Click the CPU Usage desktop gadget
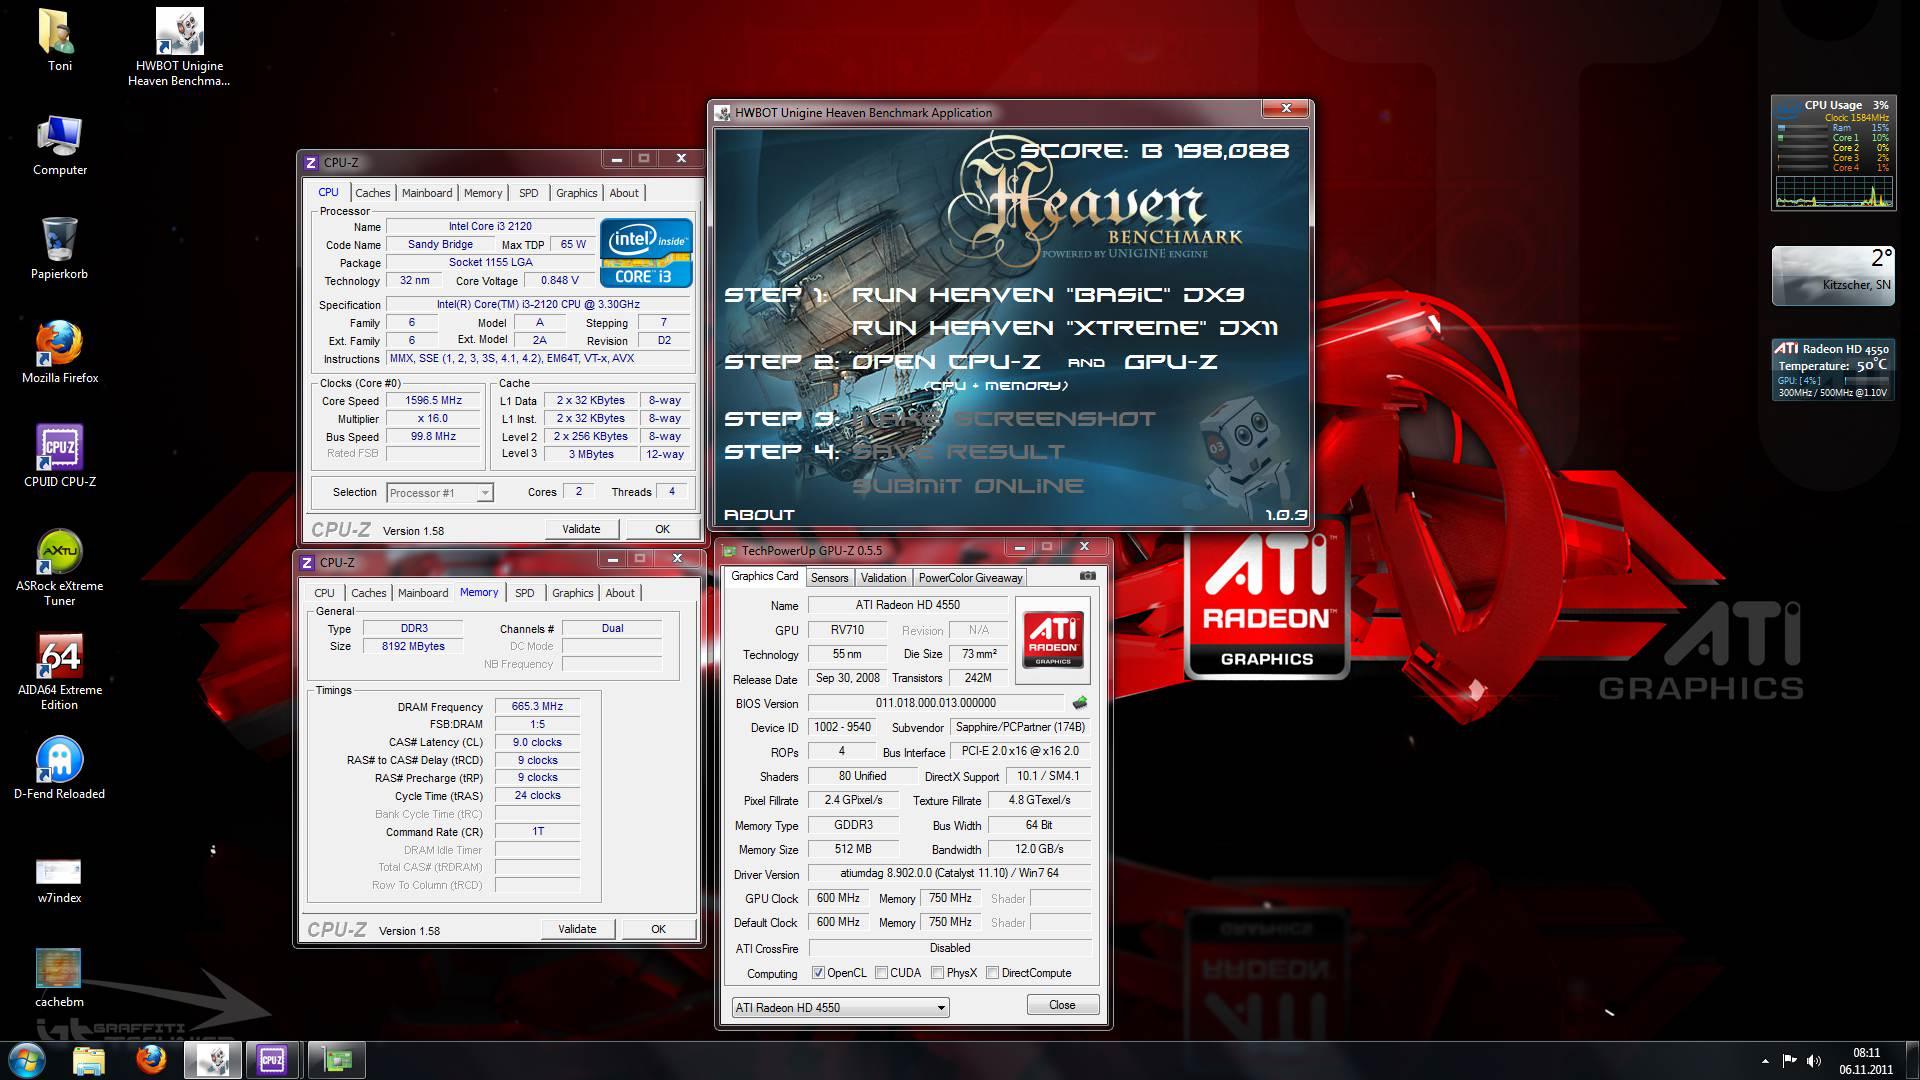The image size is (1920, 1080). point(1833,152)
